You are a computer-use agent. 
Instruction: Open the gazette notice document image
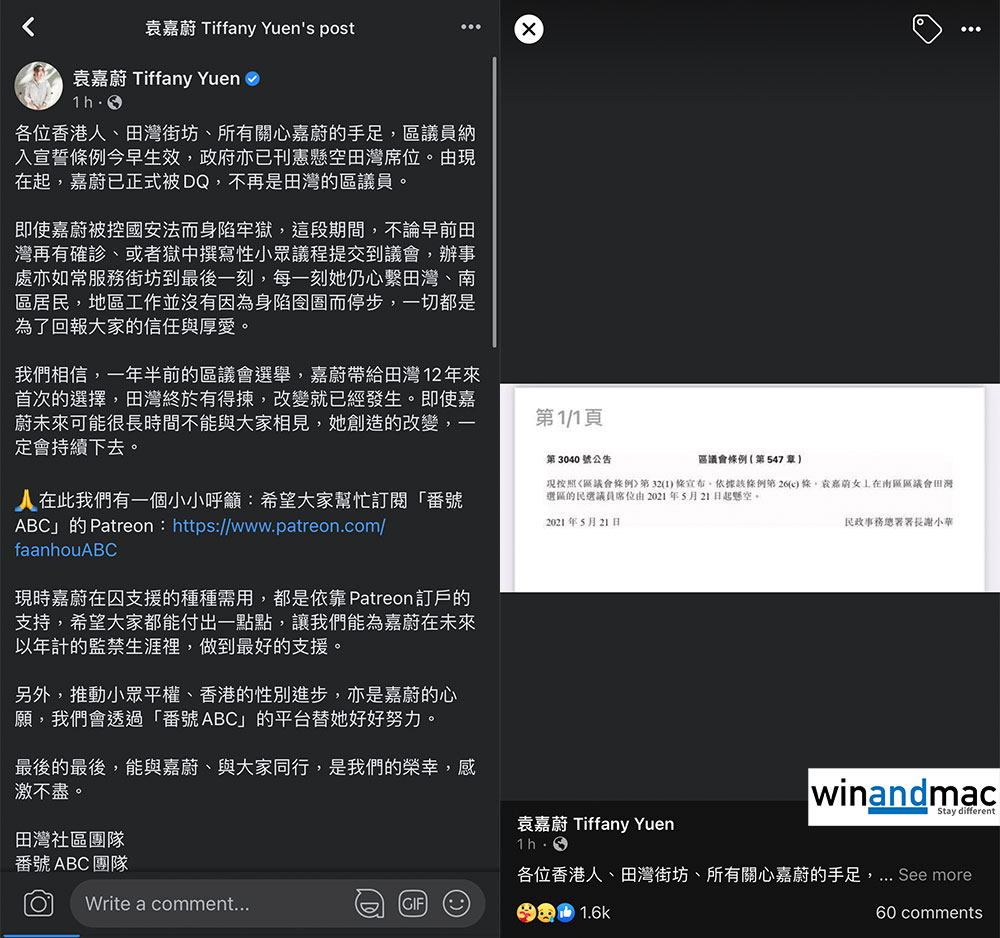749,488
